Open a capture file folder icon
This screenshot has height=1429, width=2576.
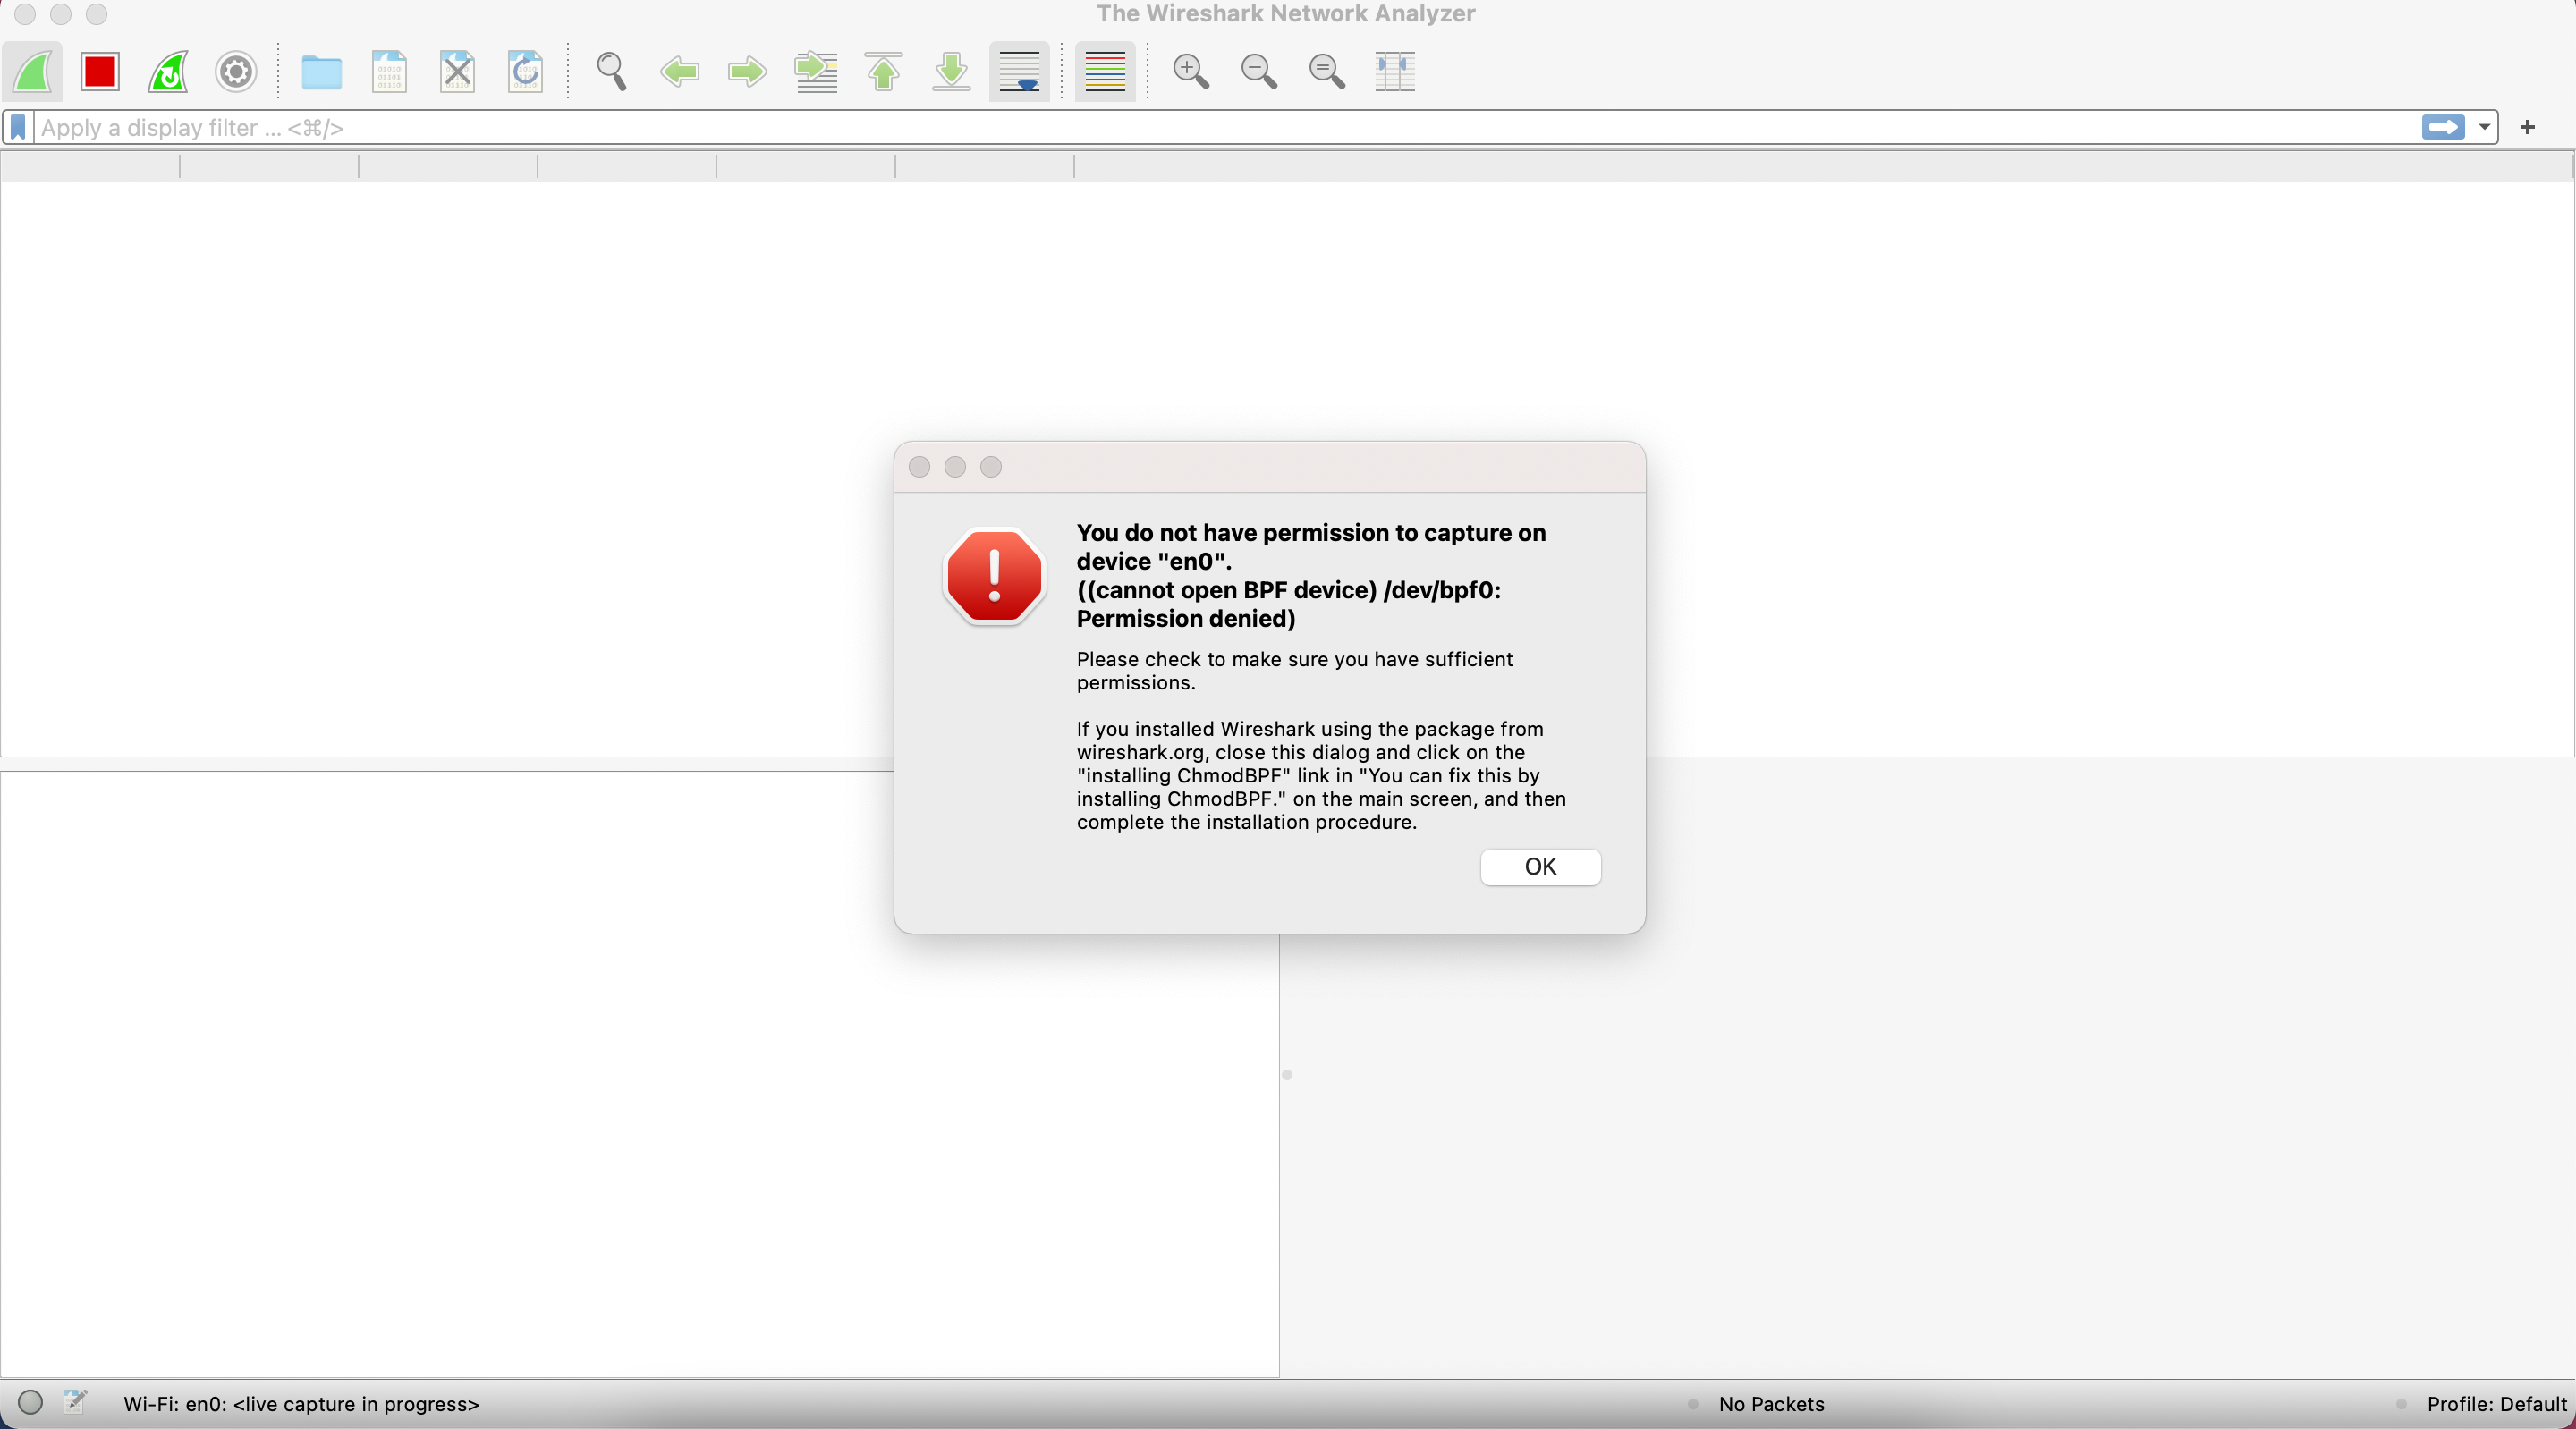click(x=321, y=71)
